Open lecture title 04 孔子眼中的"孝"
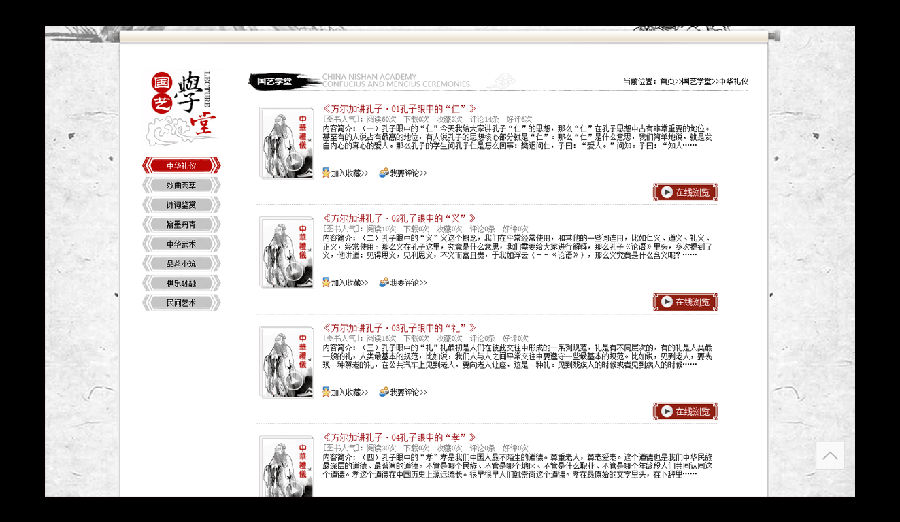Screen dimensions: 900x522 399,437
